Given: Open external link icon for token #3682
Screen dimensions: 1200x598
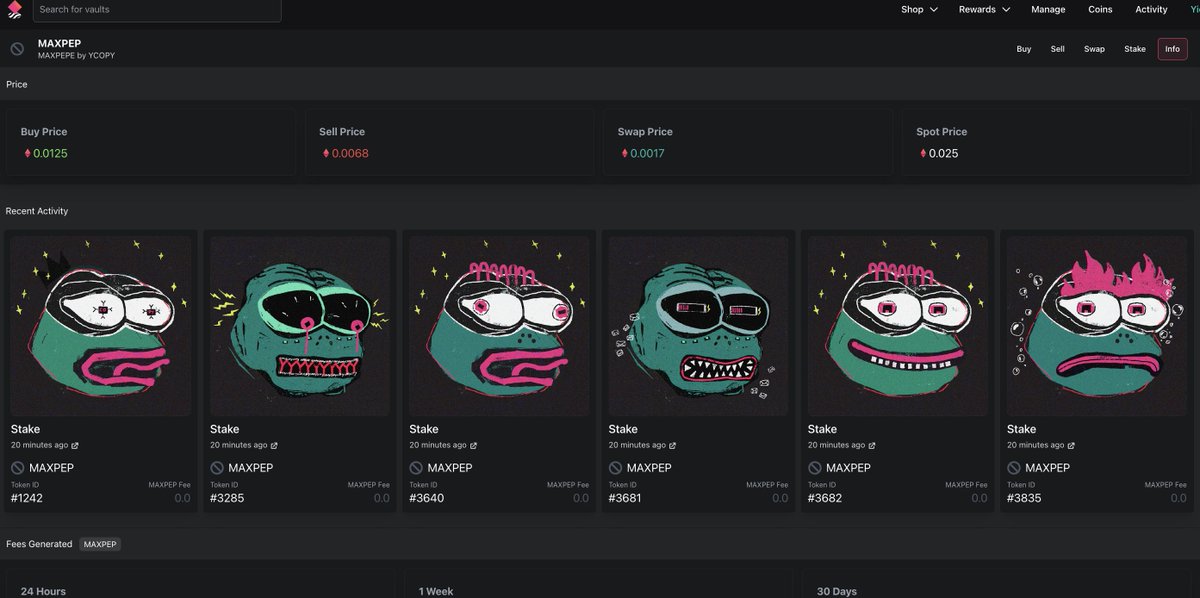Looking at the screenshot, I should coord(872,446).
